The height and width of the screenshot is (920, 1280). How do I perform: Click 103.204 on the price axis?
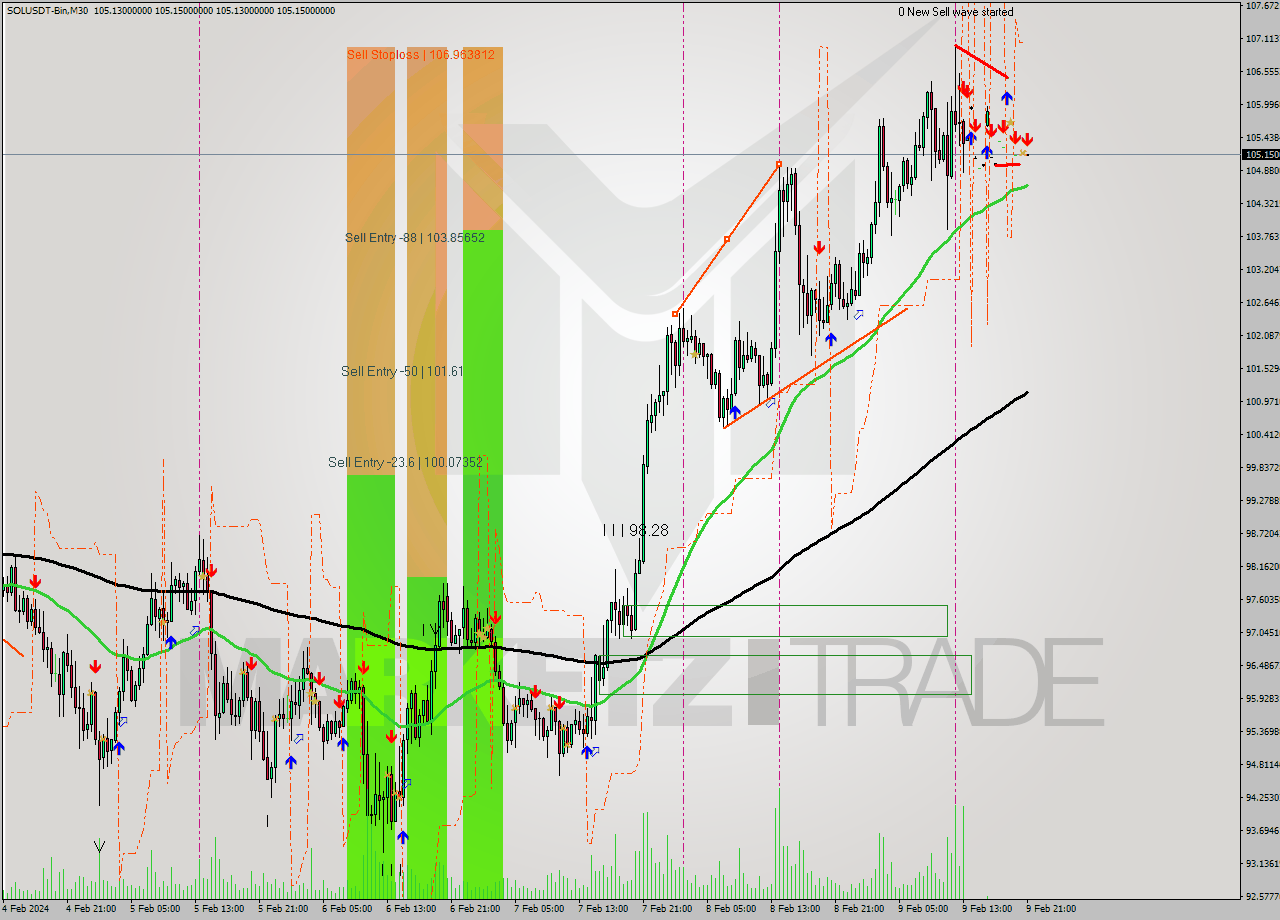click(1261, 269)
